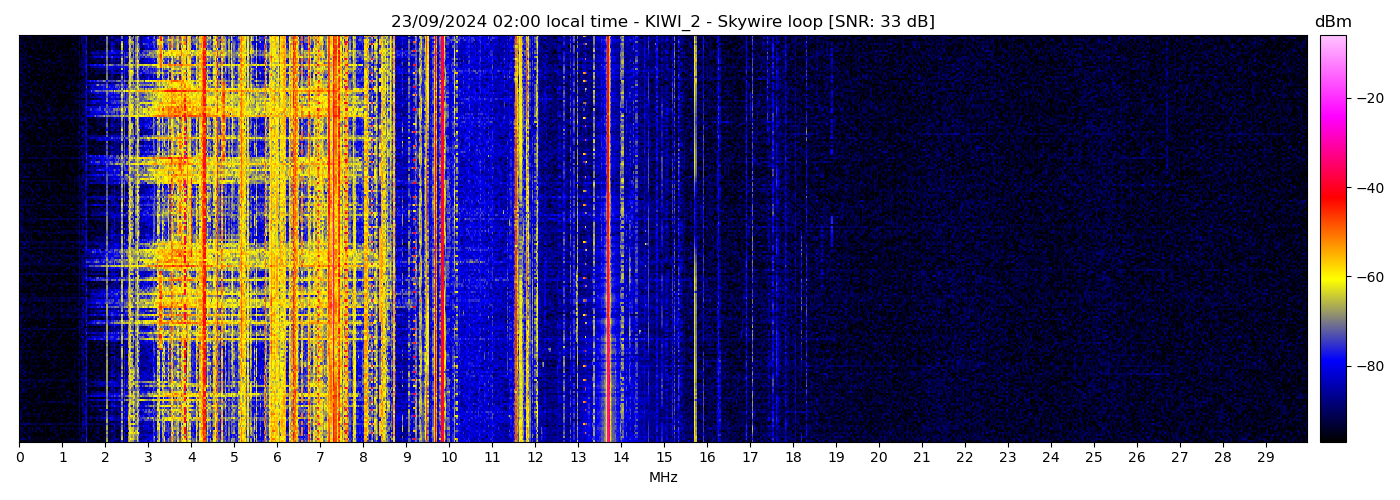Viewport: 1400px width, 500px height.
Task: Click the 7 MHz tick label
Action: 320,458
